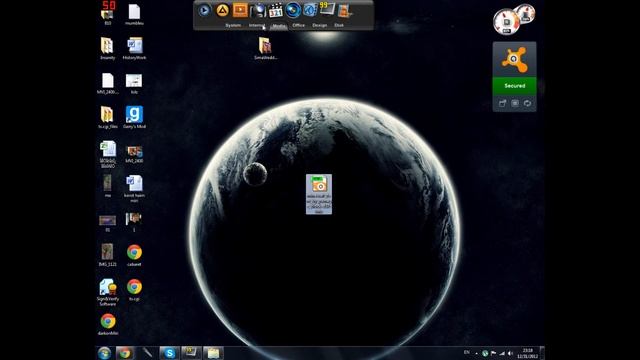Image resolution: width=640 pixels, height=360 pixels.
Task: Open the pen tool taskbar icon
Action: coord(147,353)
